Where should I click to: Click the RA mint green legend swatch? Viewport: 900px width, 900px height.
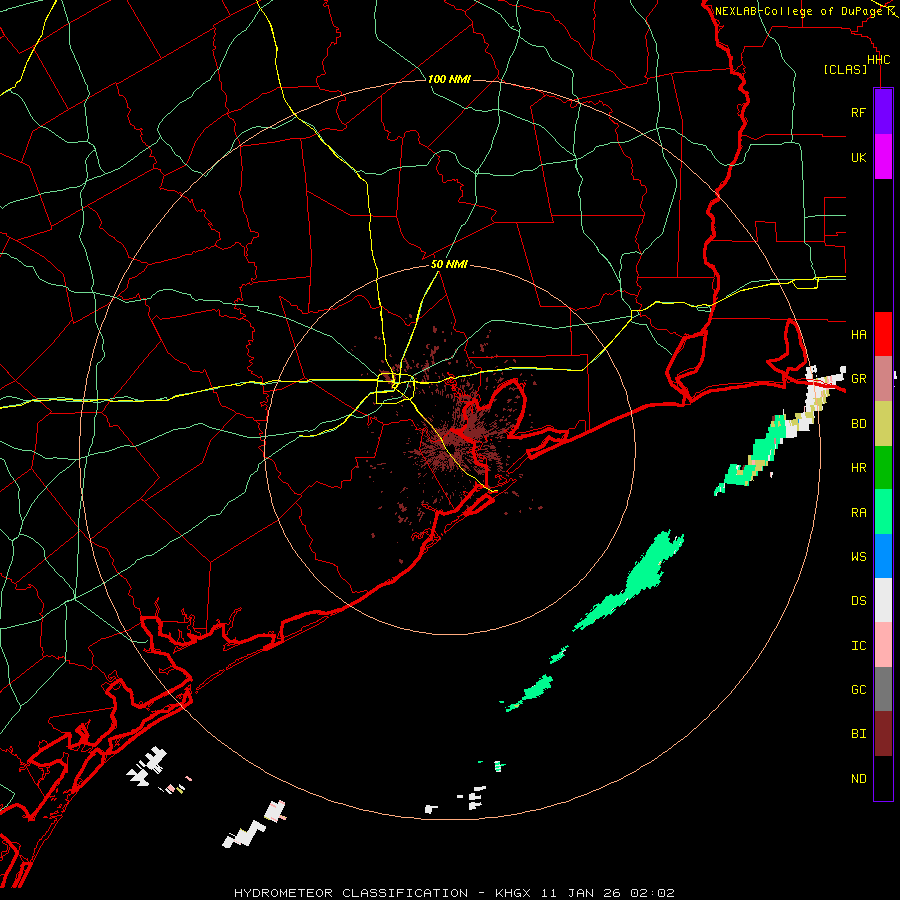[x=883, y=512]
